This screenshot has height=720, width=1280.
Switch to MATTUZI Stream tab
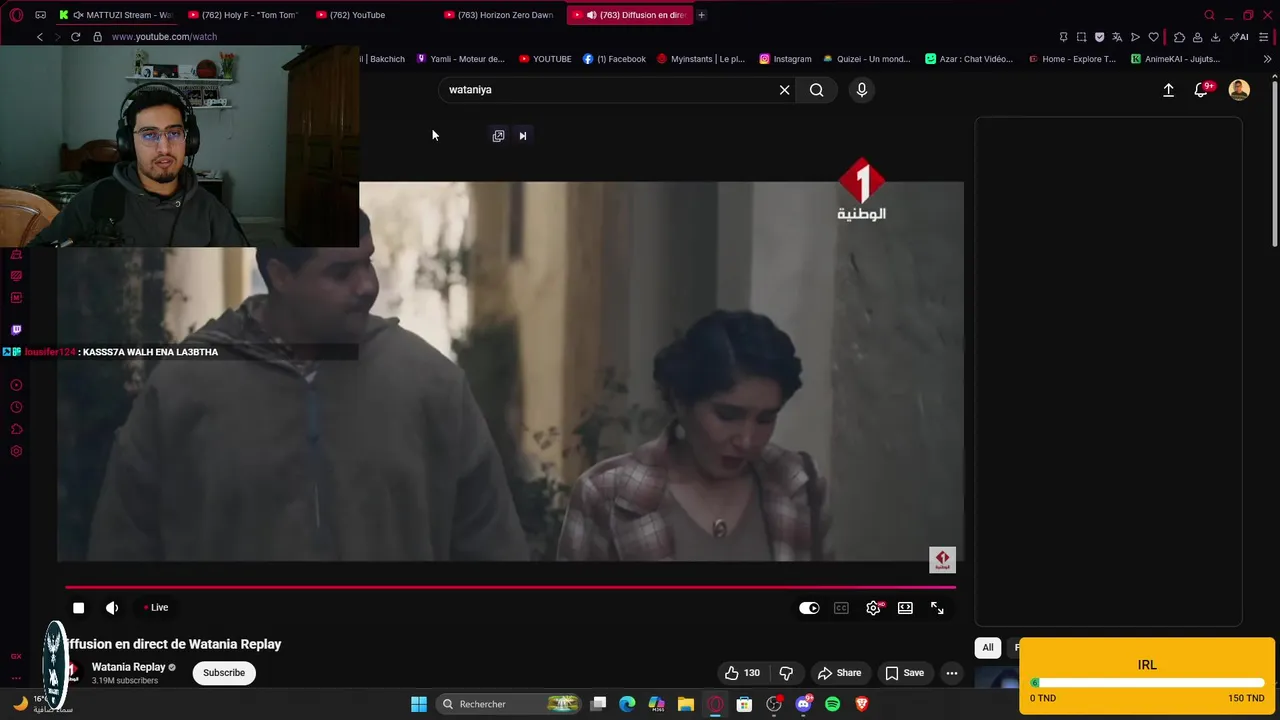point(116,15)
